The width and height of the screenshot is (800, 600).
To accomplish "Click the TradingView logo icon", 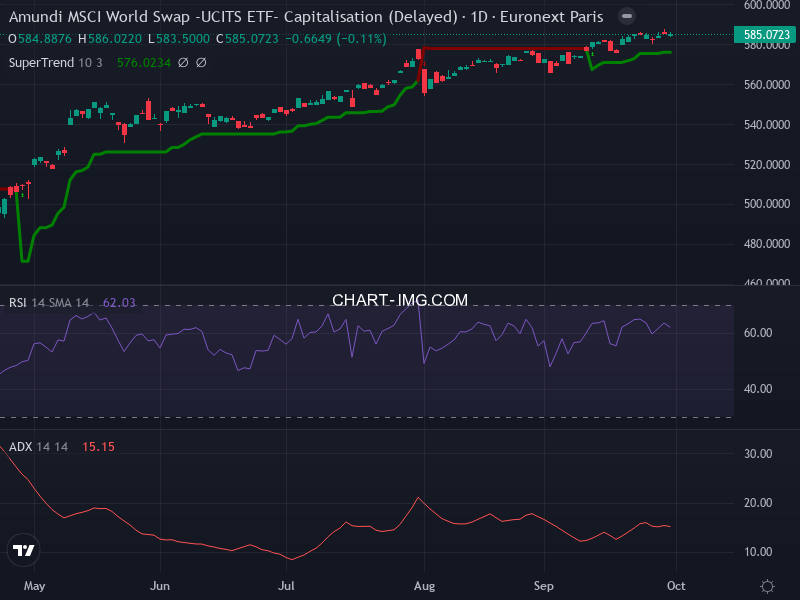I will click(x=24, y=550).
